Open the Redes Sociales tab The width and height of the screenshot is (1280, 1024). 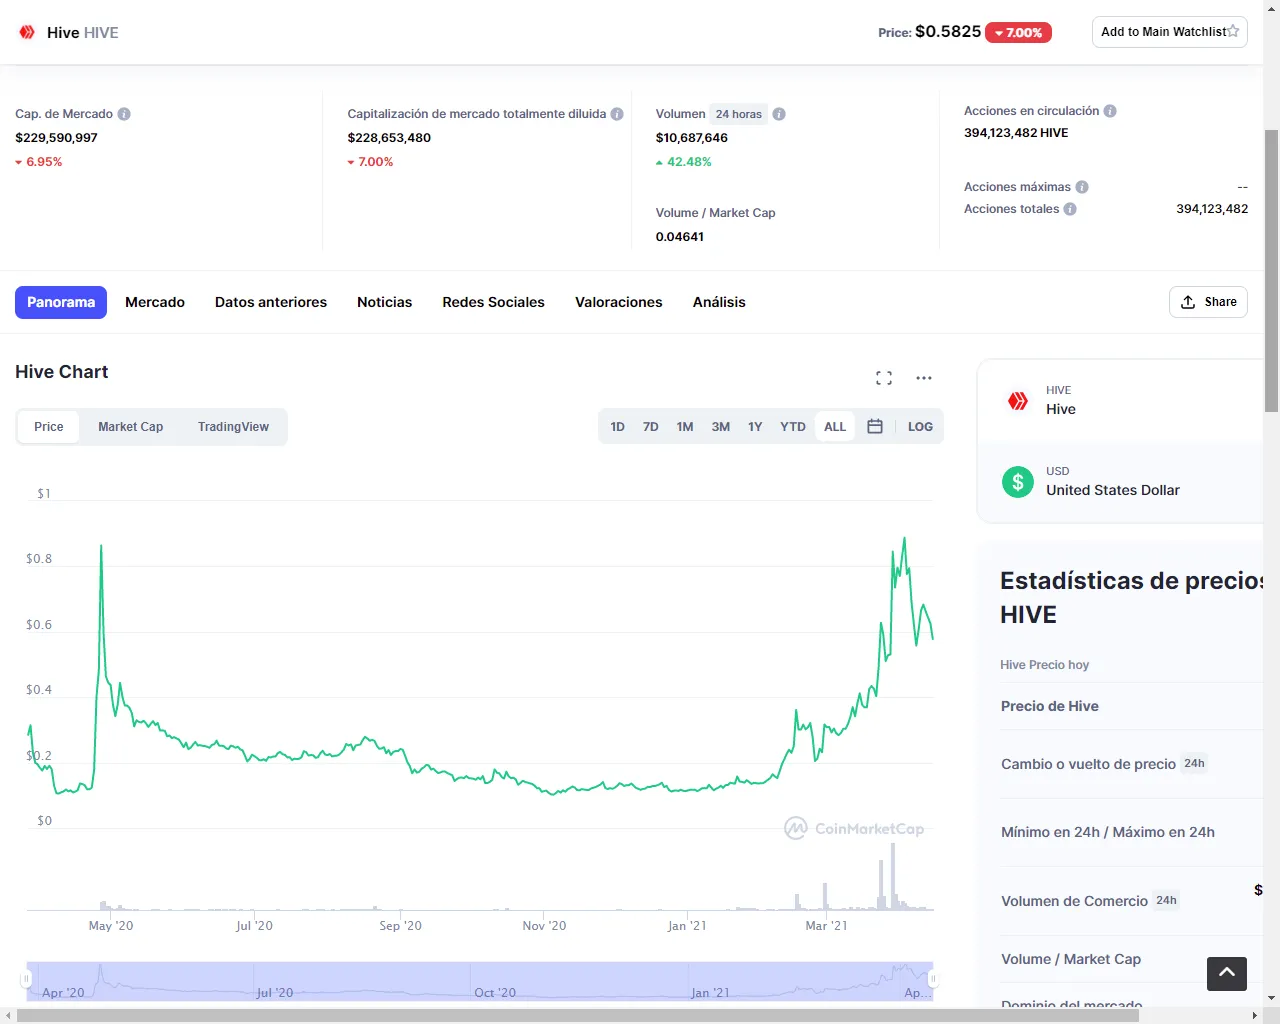(x=494, y=302)
